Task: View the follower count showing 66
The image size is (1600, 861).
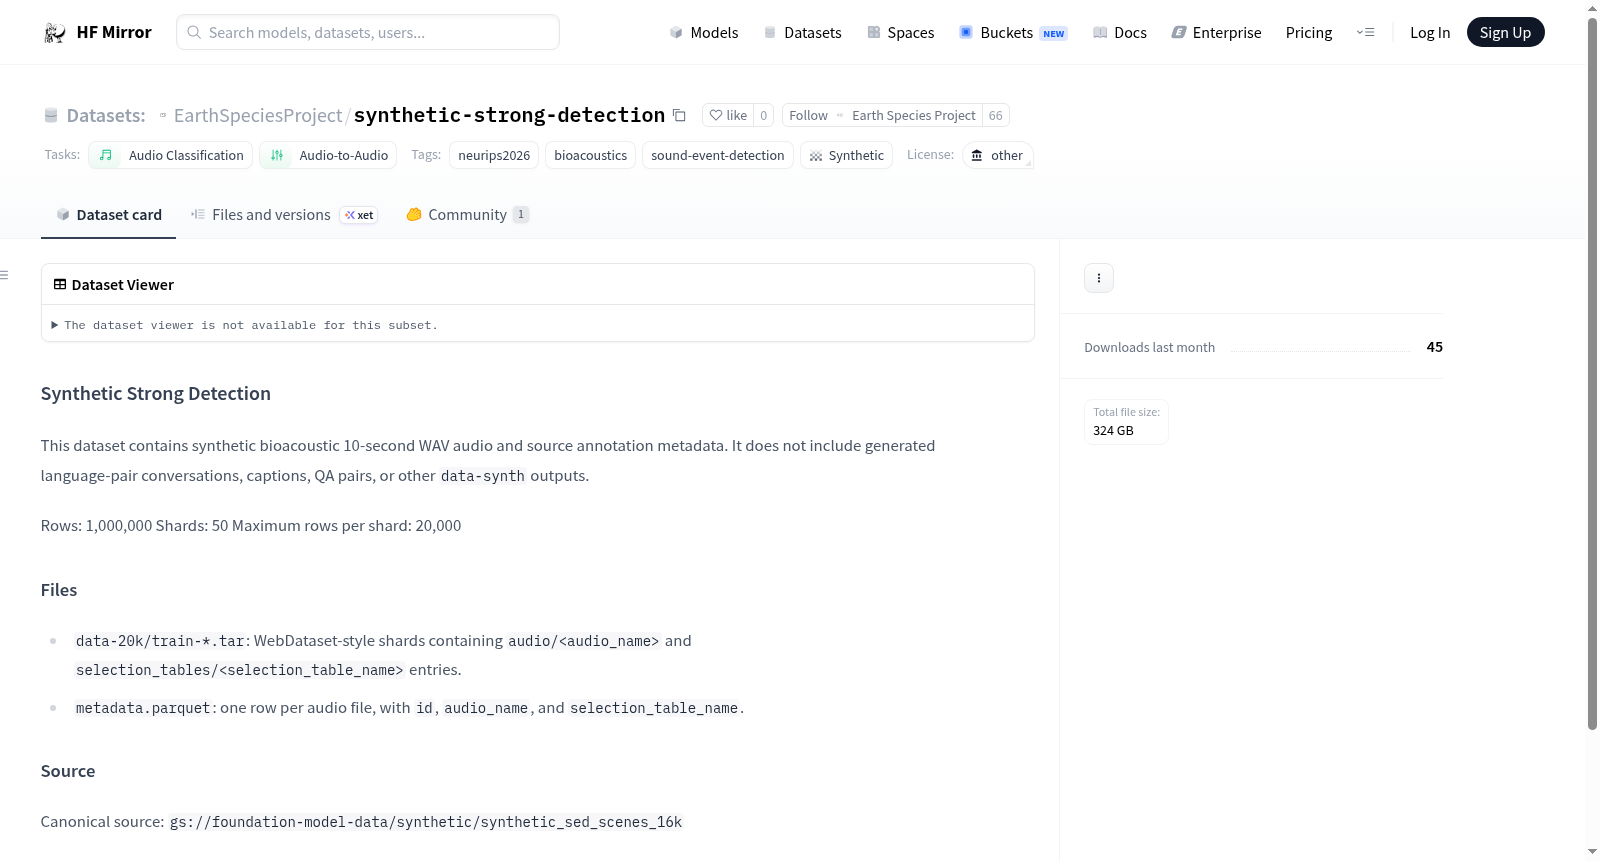Action: (996, 115)
